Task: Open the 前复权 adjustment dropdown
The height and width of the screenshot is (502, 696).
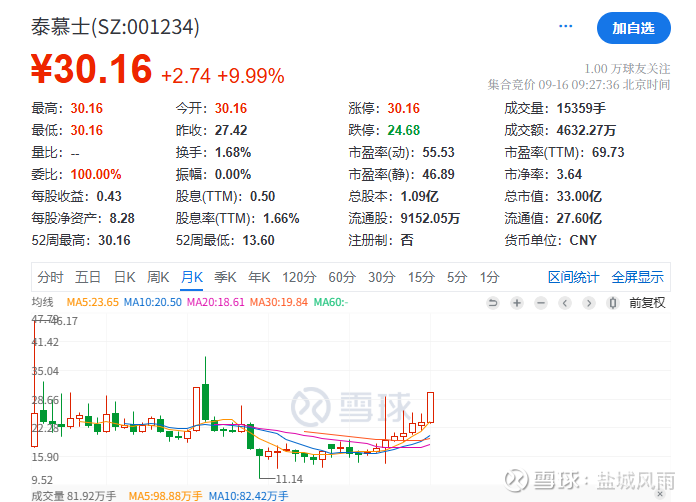Action: [647, 303]
